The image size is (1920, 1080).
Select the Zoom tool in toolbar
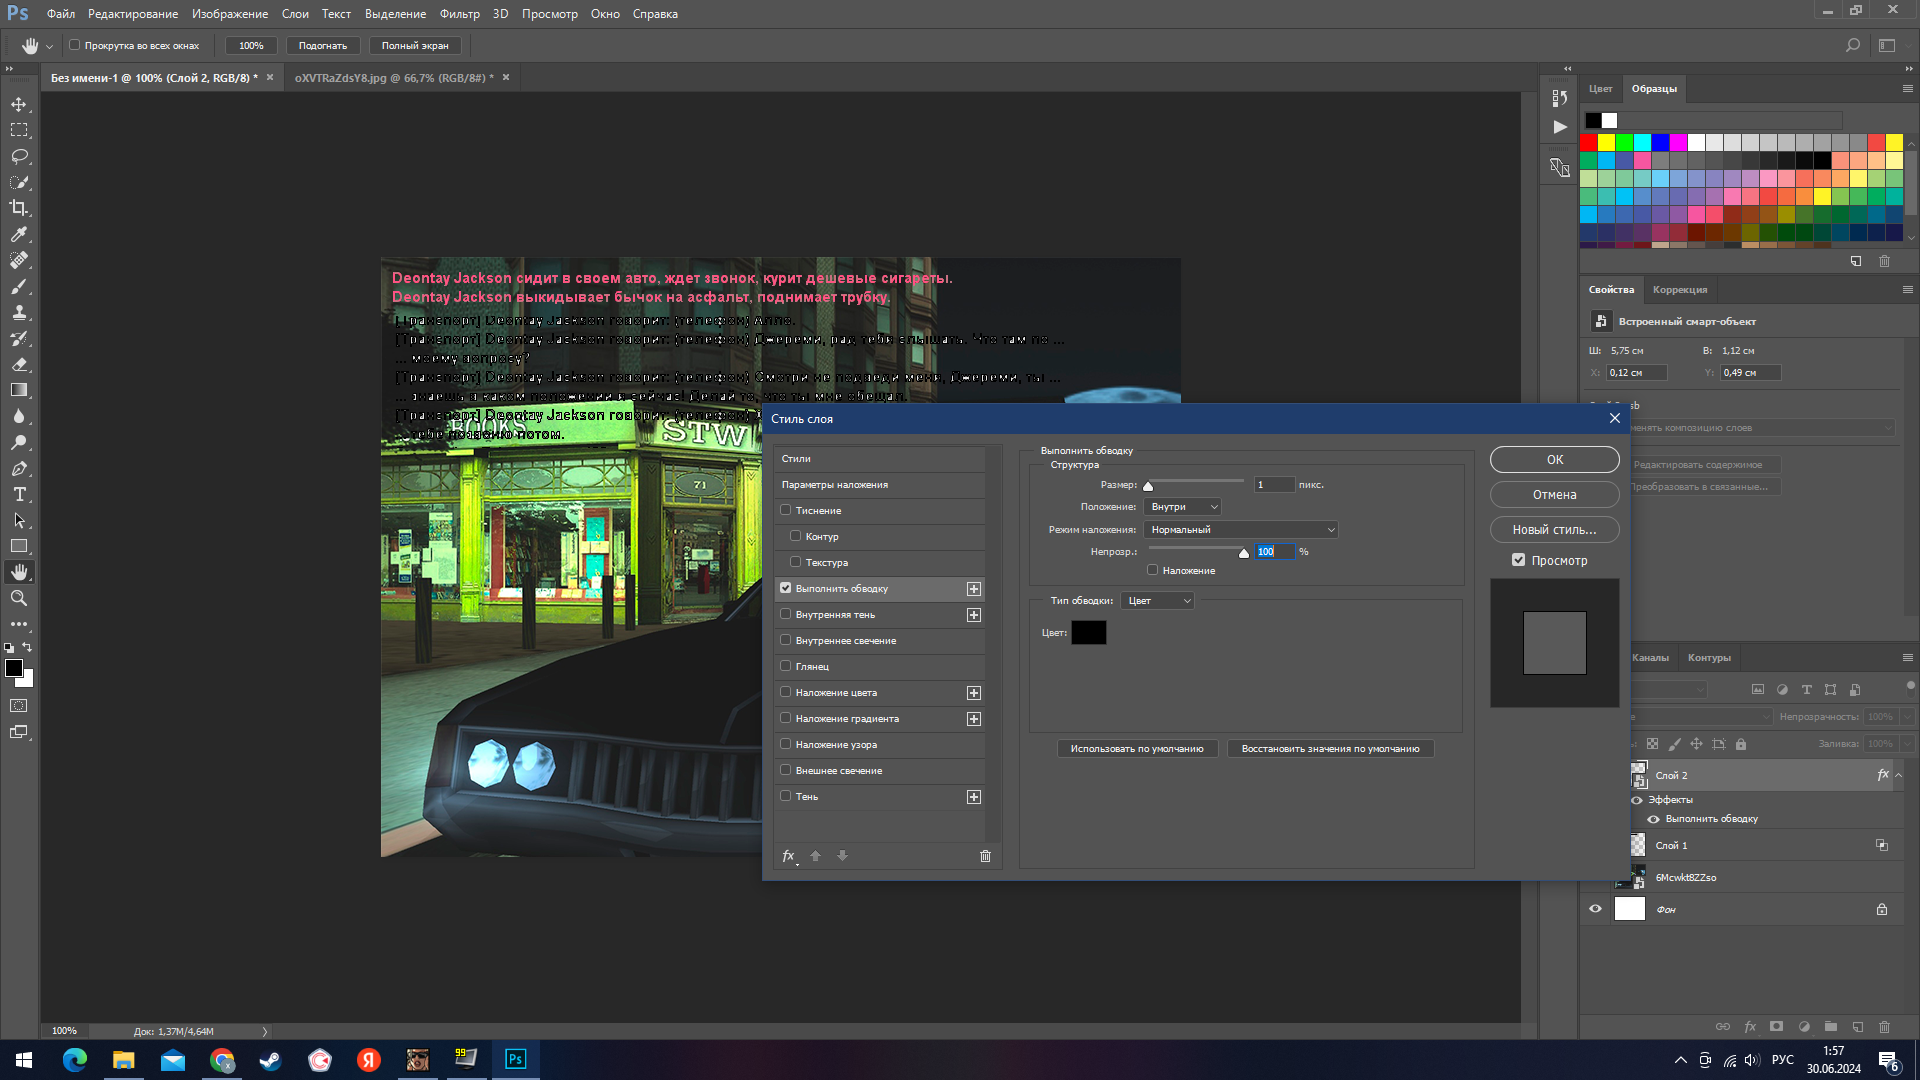tap(19, 598)
